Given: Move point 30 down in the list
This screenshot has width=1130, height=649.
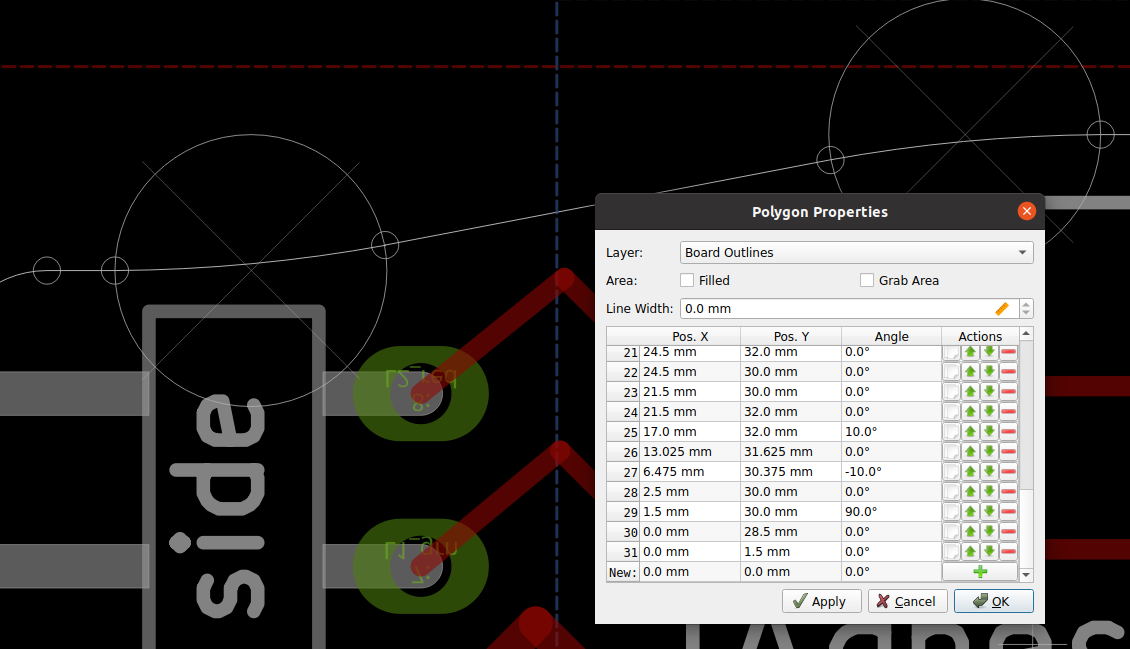Looking at the screenshot, I should tap(989, 531).
